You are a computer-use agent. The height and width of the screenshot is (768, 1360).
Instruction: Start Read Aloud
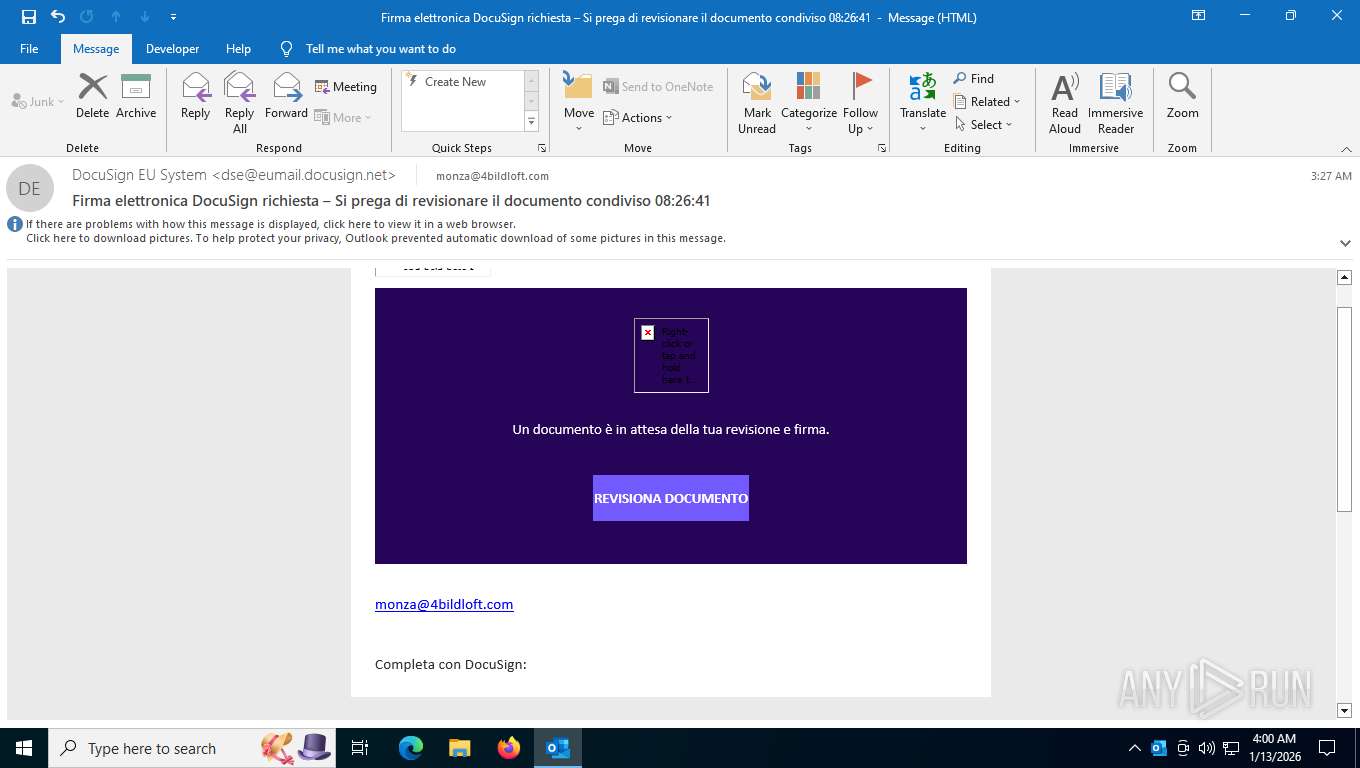coord(1065,103)
